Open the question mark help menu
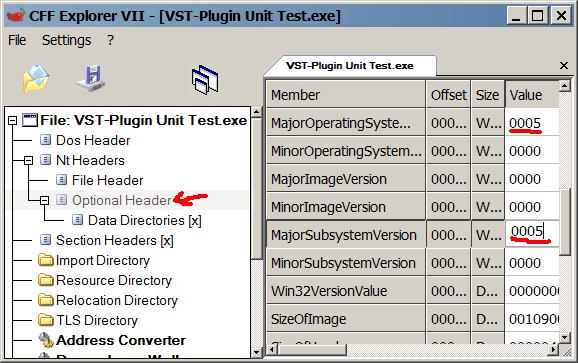This screenshot has width=578, height=363. coord(111,40)
